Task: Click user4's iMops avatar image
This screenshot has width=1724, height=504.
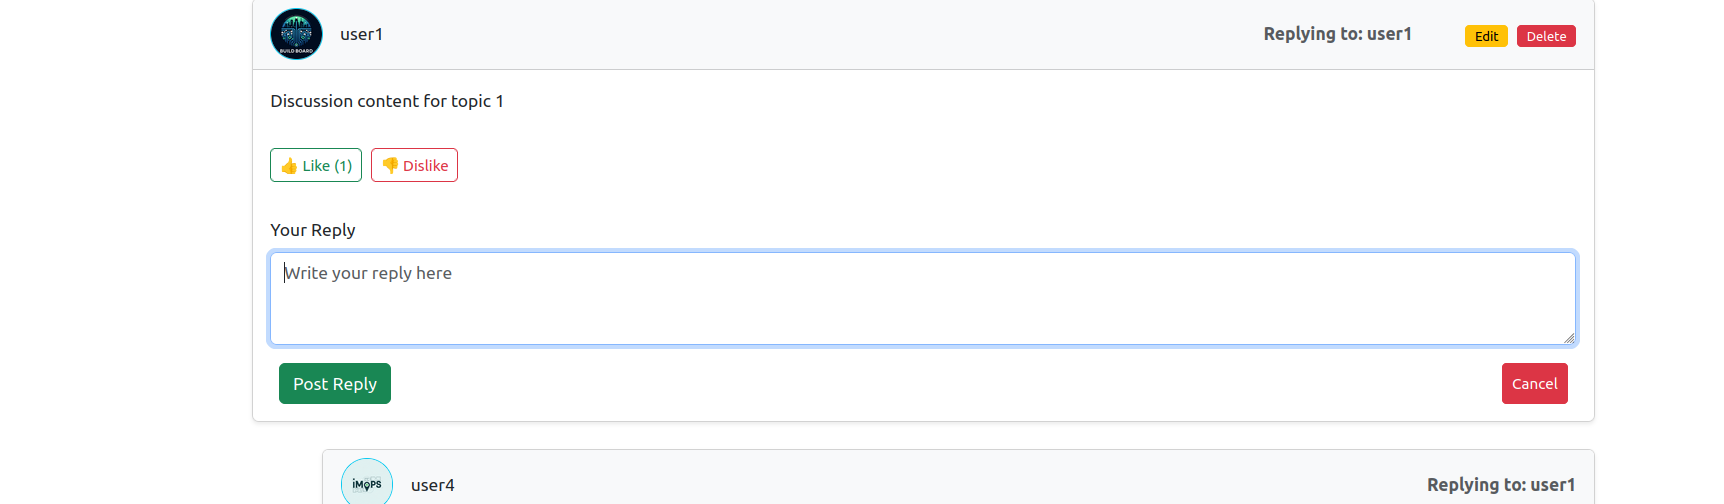Action: click(x=367, y=483)
